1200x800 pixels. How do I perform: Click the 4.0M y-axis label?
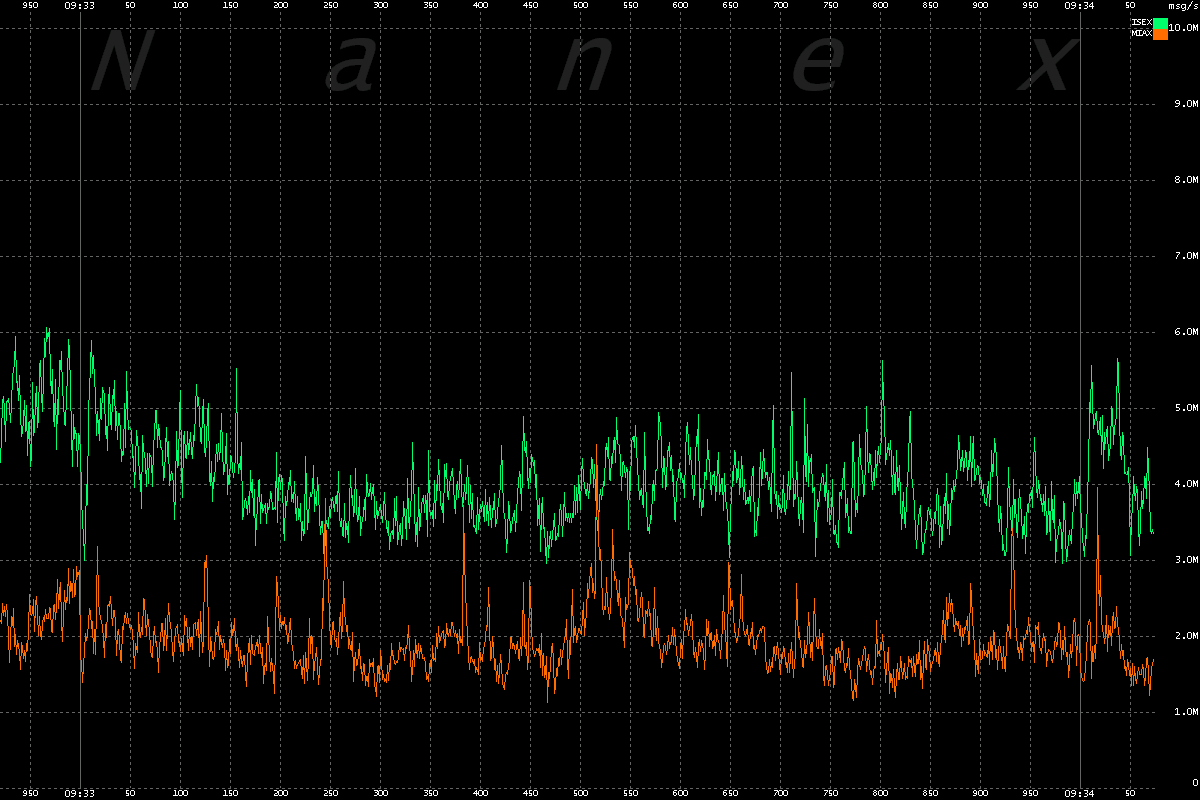click(x=1186, y=484)
